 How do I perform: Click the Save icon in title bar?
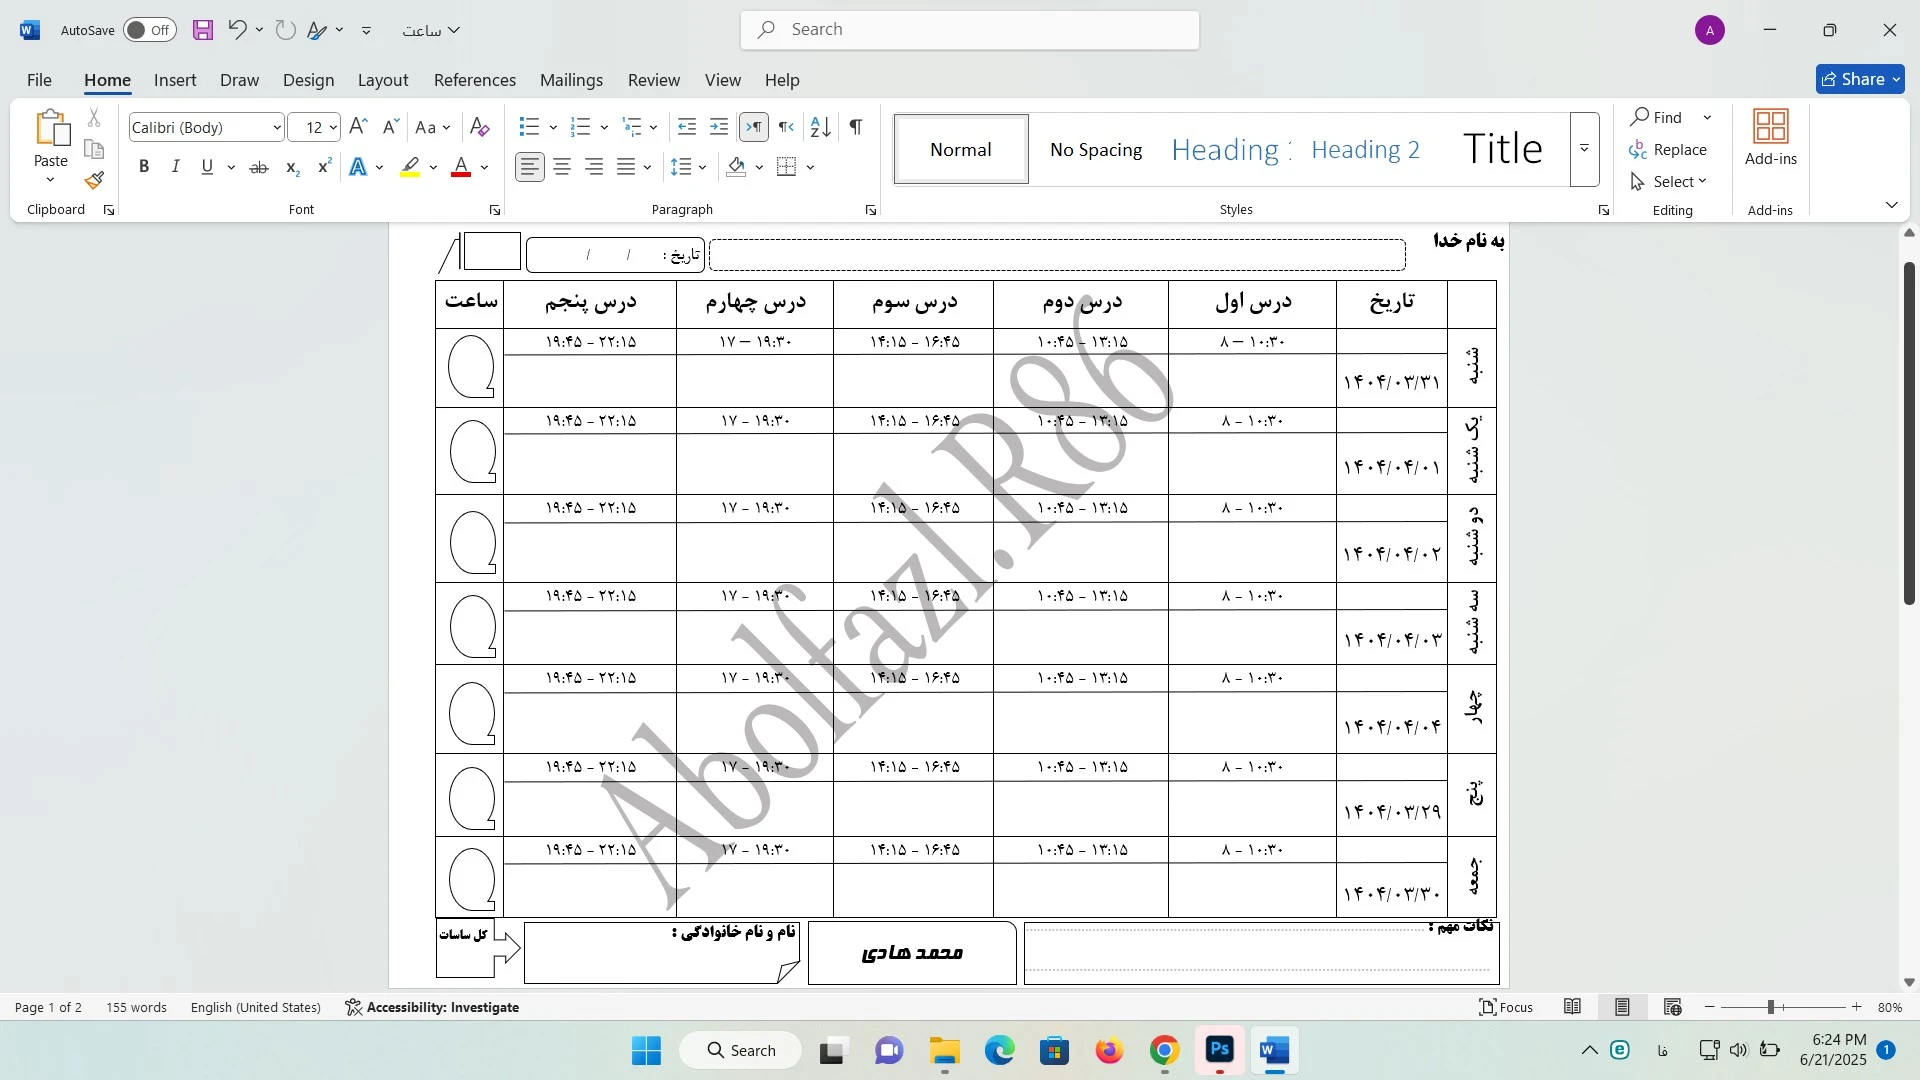tap(203, 30)
